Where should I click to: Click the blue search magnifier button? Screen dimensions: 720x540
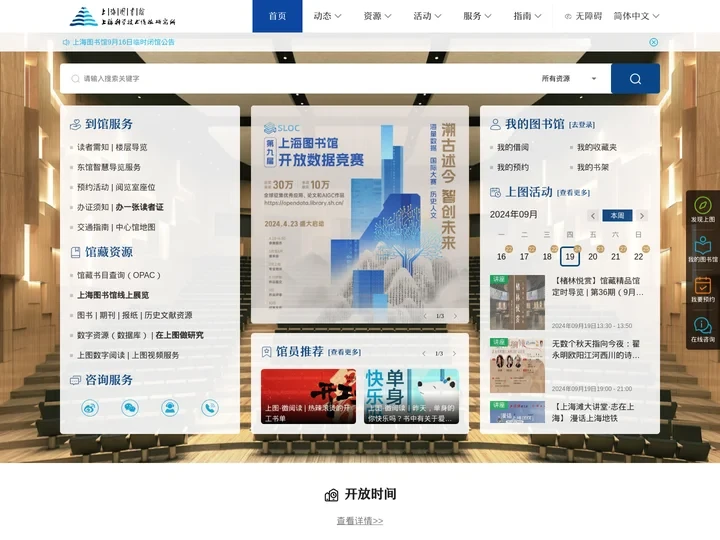[635, 79]
